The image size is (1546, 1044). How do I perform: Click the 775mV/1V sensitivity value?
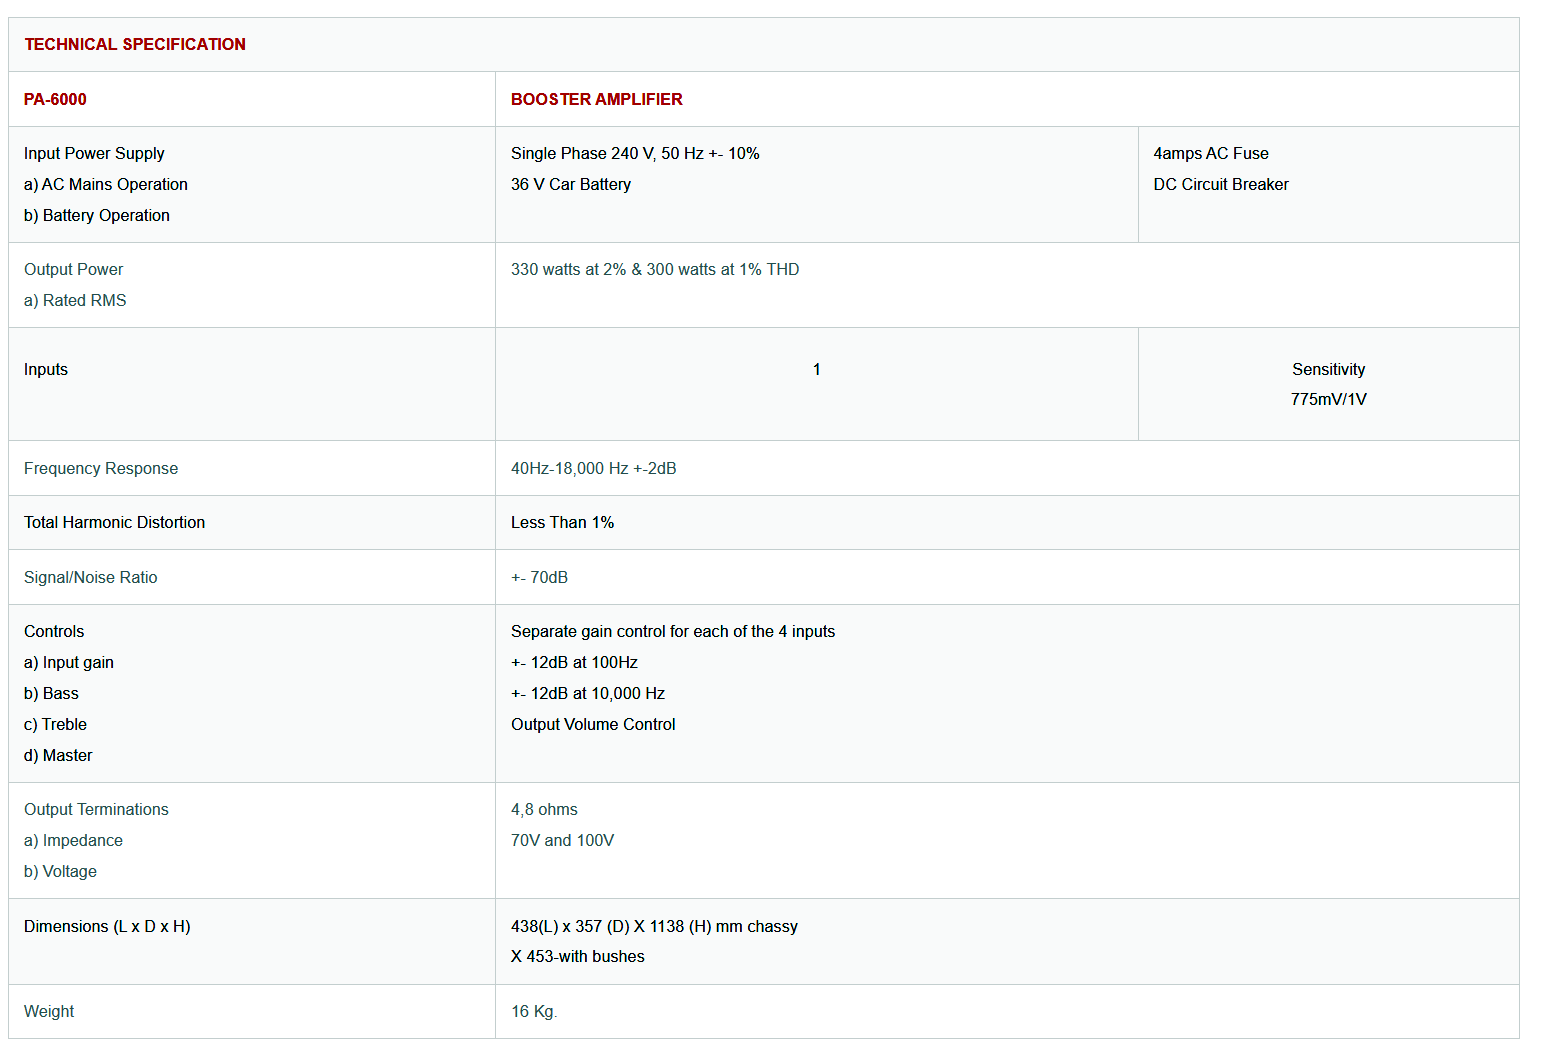1327,399
